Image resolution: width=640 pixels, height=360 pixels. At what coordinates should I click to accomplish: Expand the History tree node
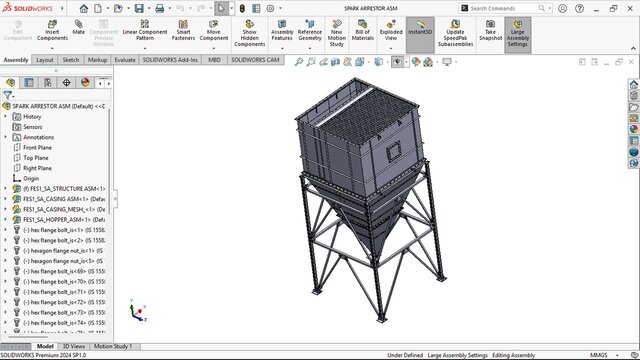(x=5, y=116)
